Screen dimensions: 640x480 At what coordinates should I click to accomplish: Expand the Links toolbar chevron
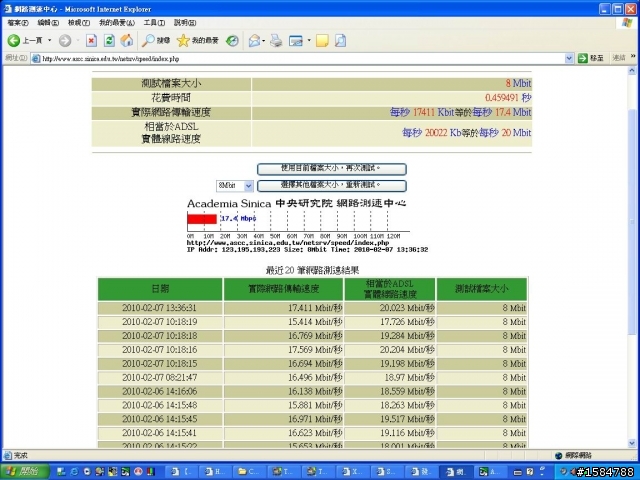point(633,56)
